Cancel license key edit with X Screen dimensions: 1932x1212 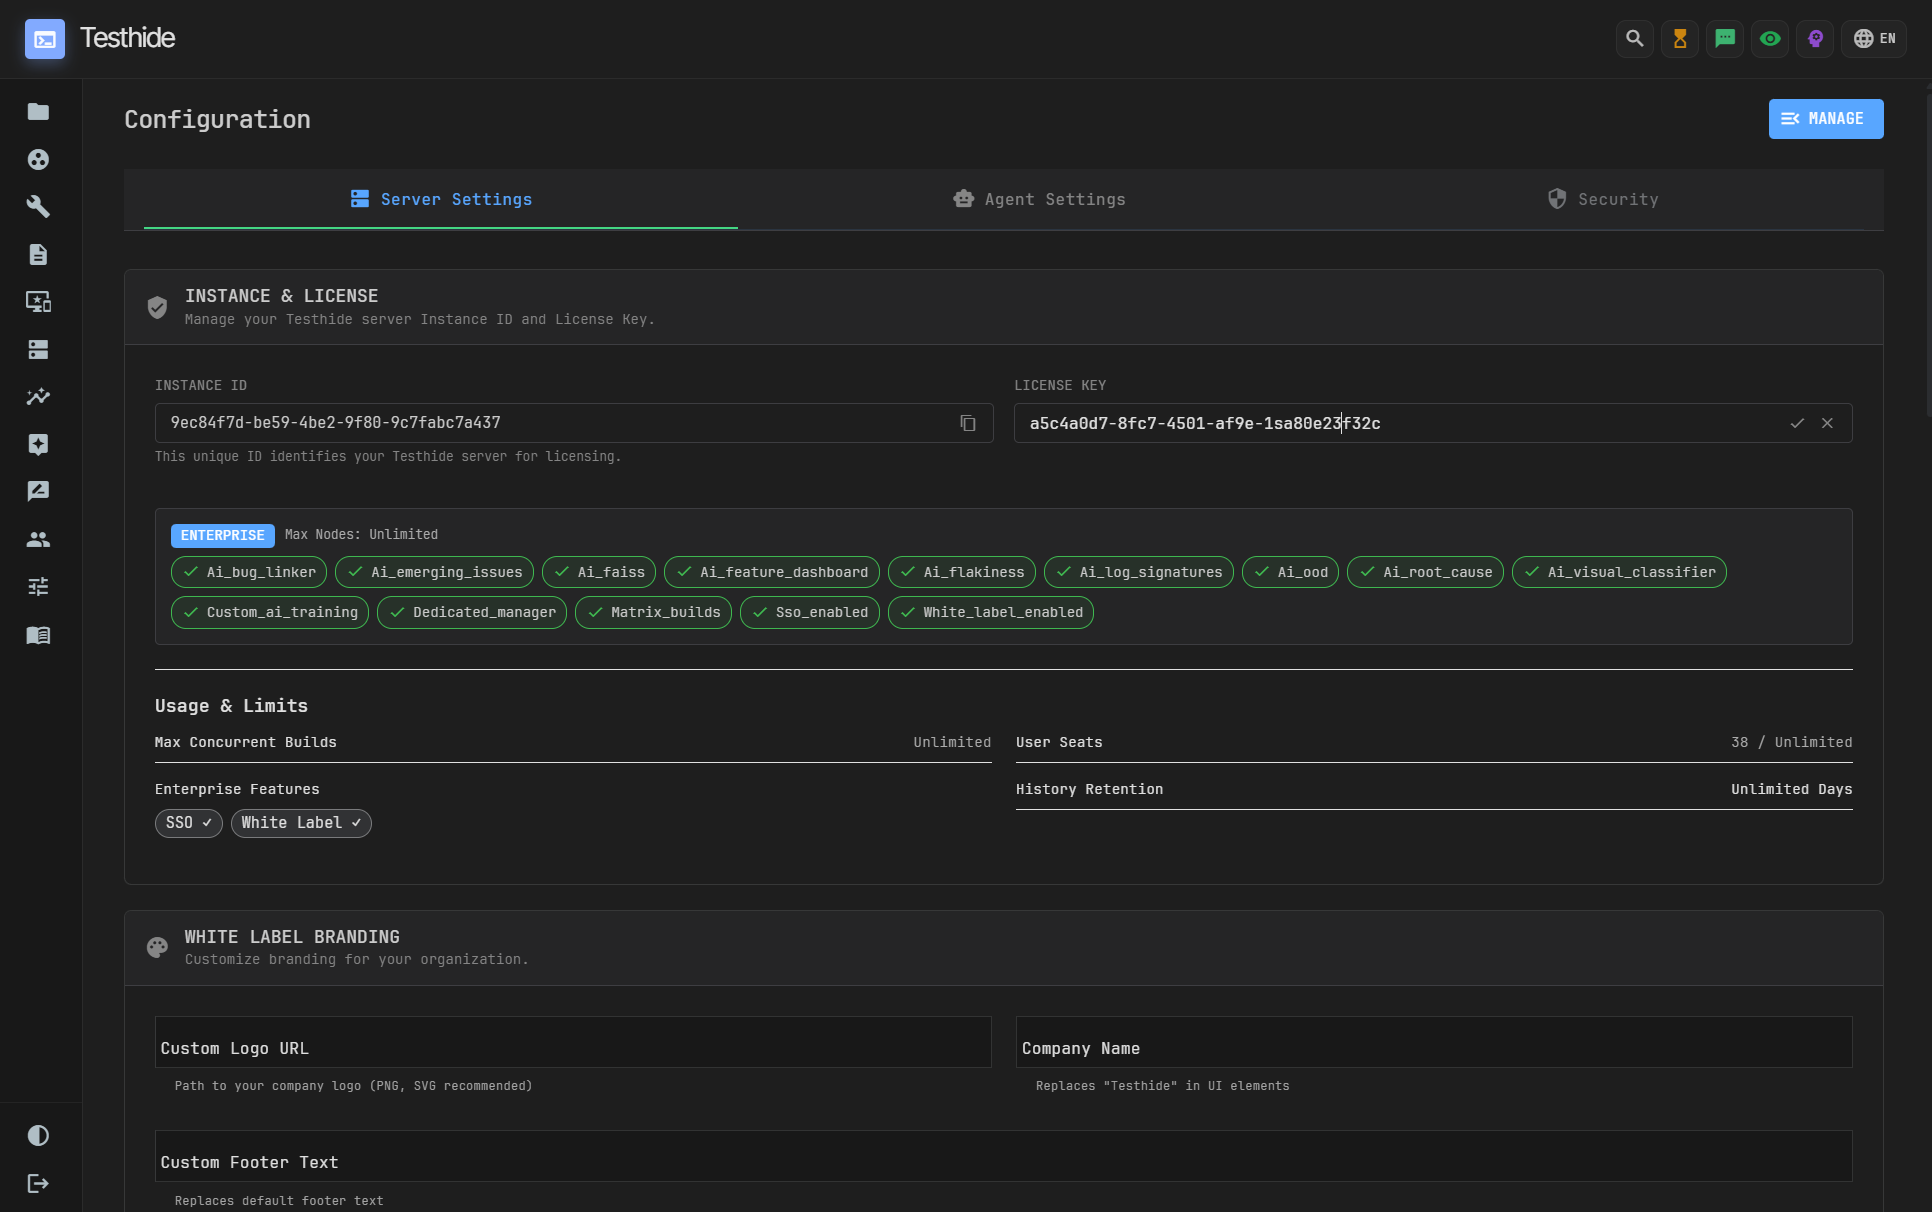[x=1827, y=423]
